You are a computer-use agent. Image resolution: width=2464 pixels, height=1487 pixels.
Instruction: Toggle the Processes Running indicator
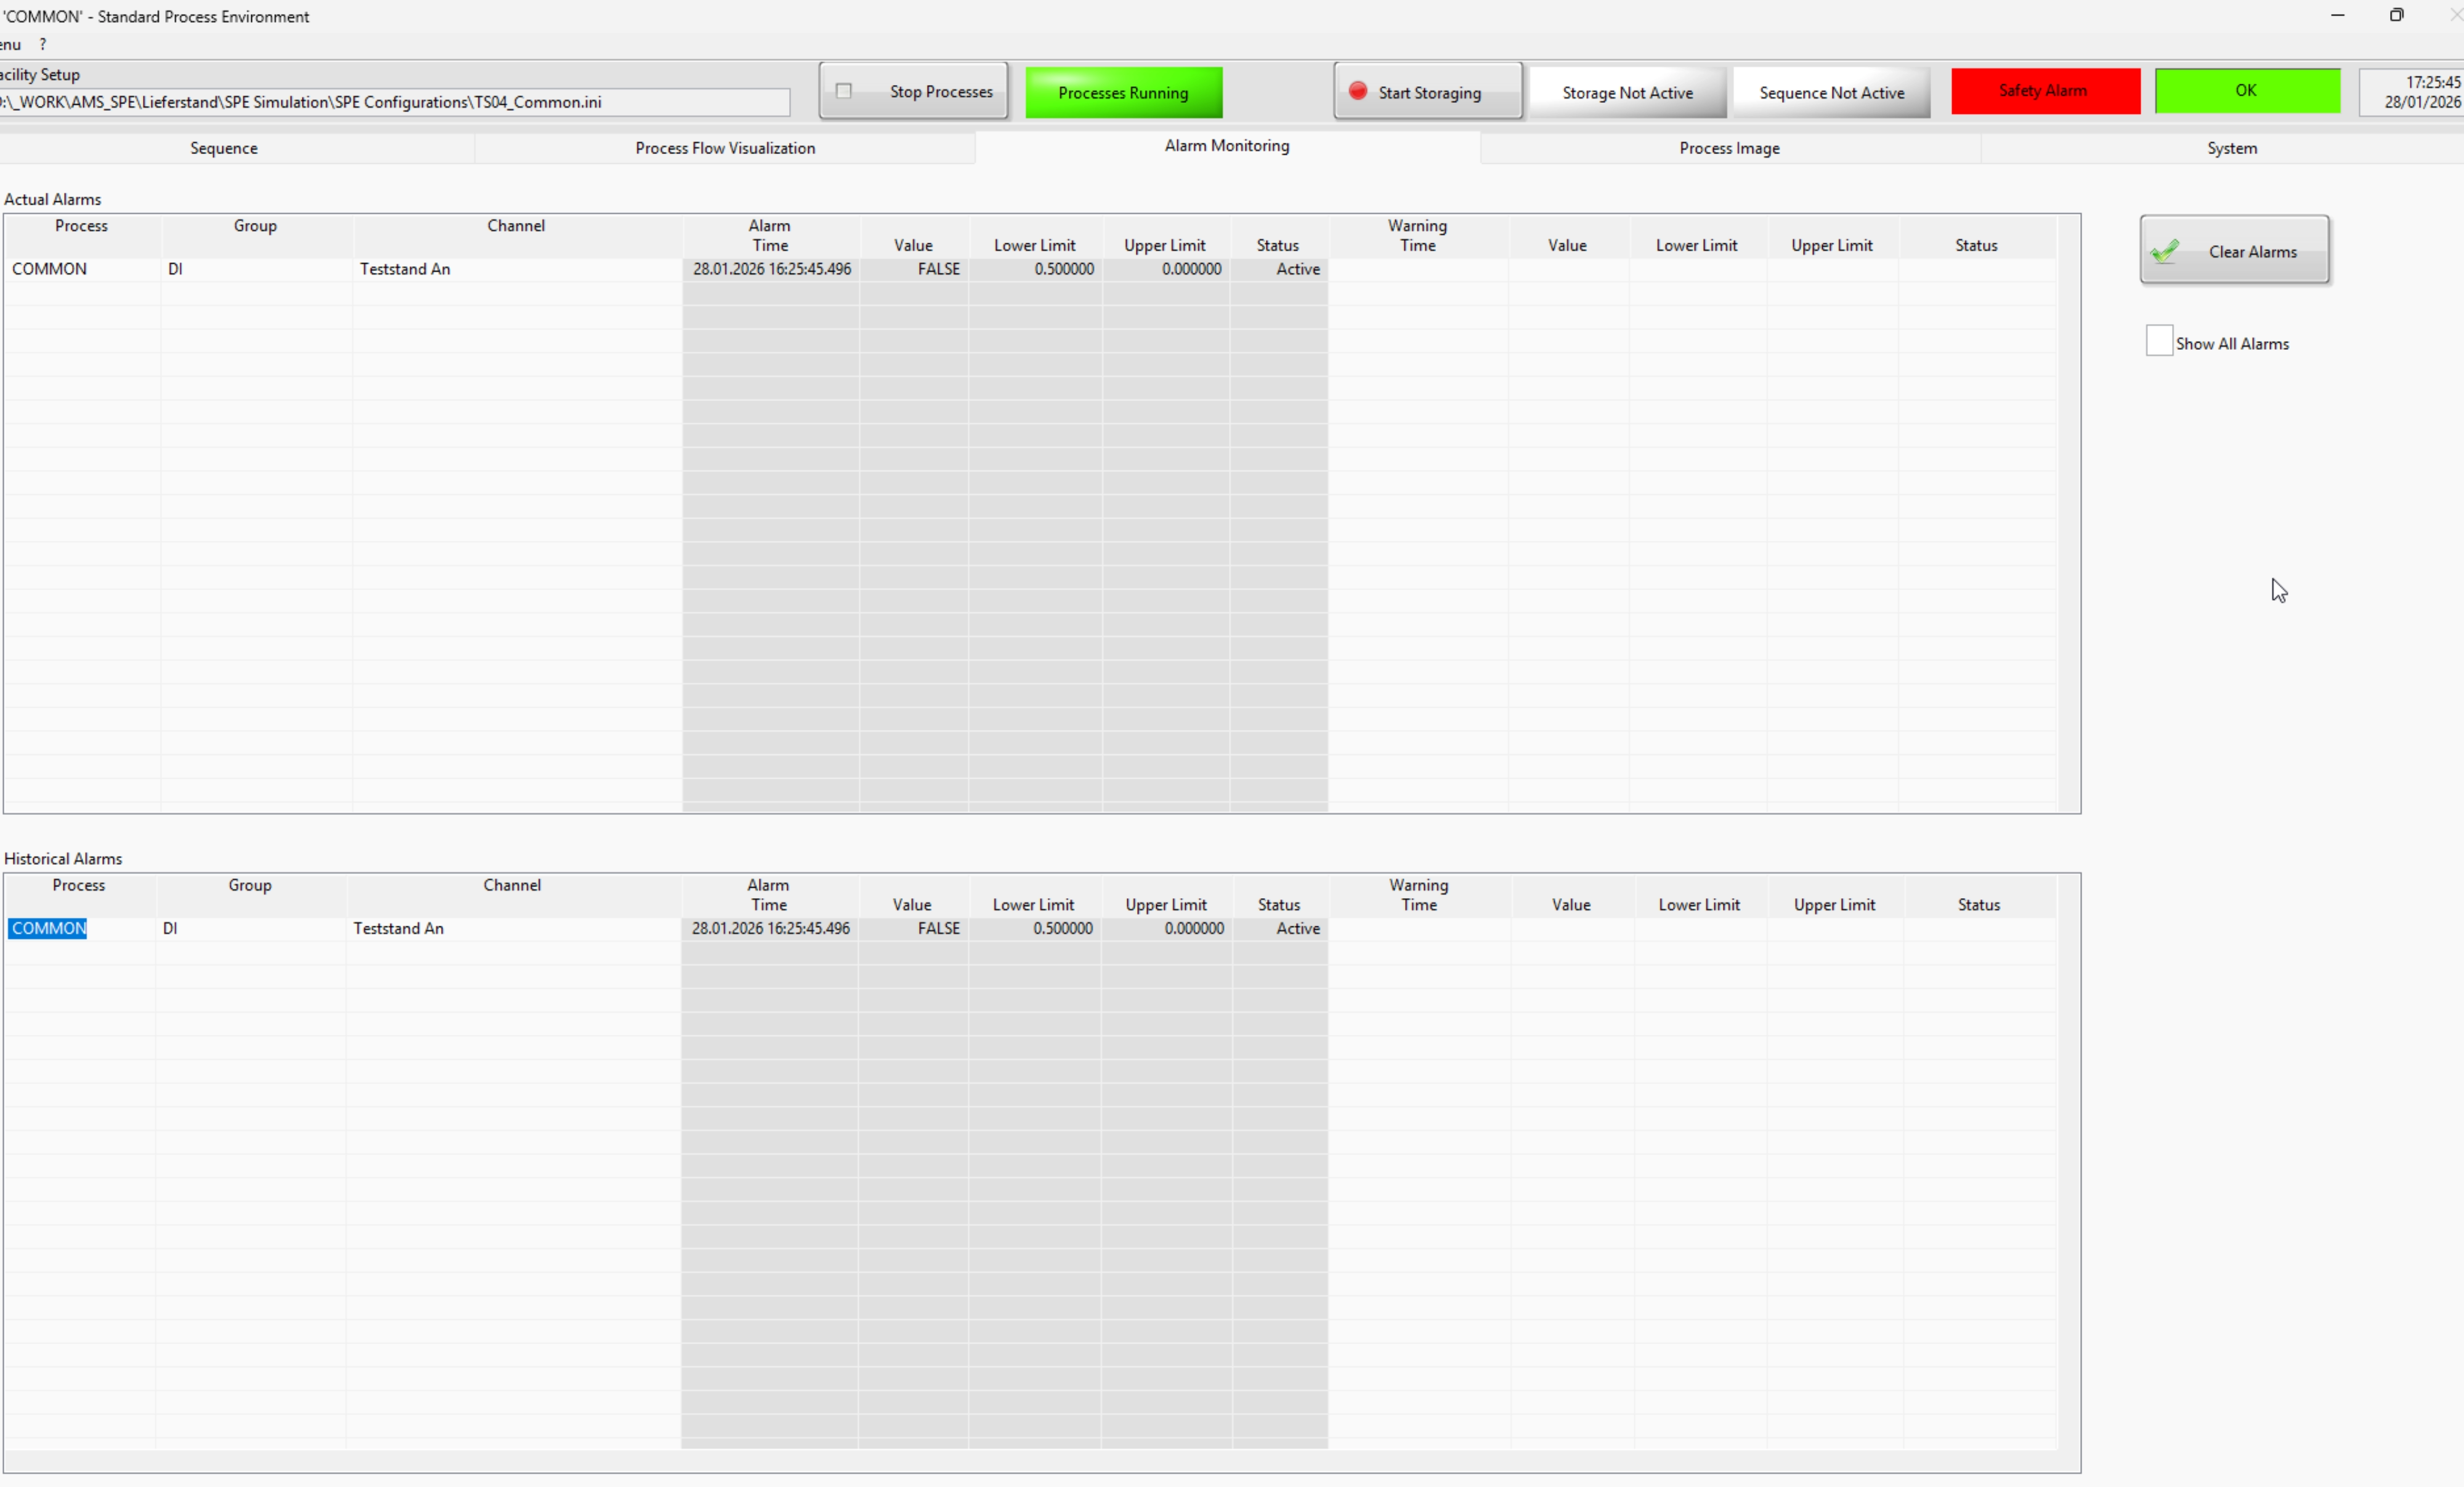tap(1123, 93)
